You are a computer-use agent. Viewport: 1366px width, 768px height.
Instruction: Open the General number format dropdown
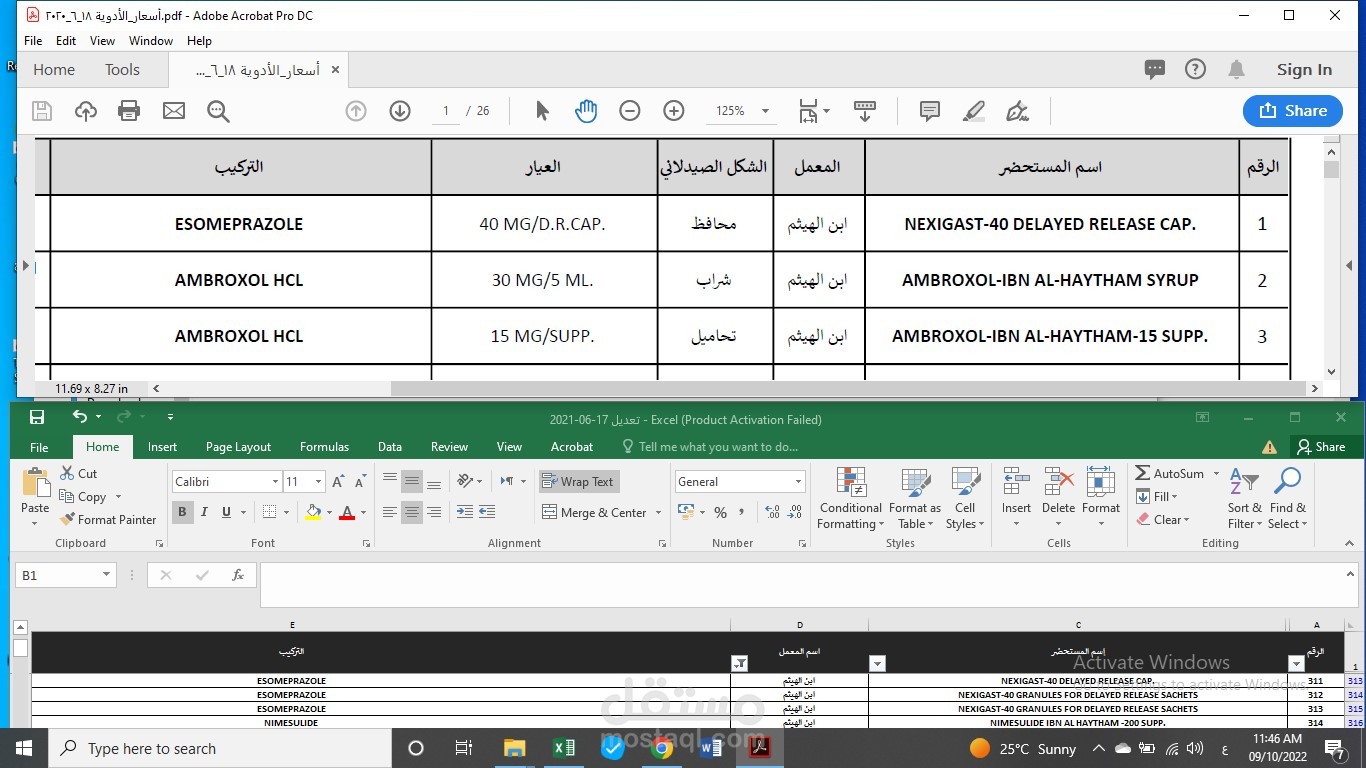click(x=798, y=482)
